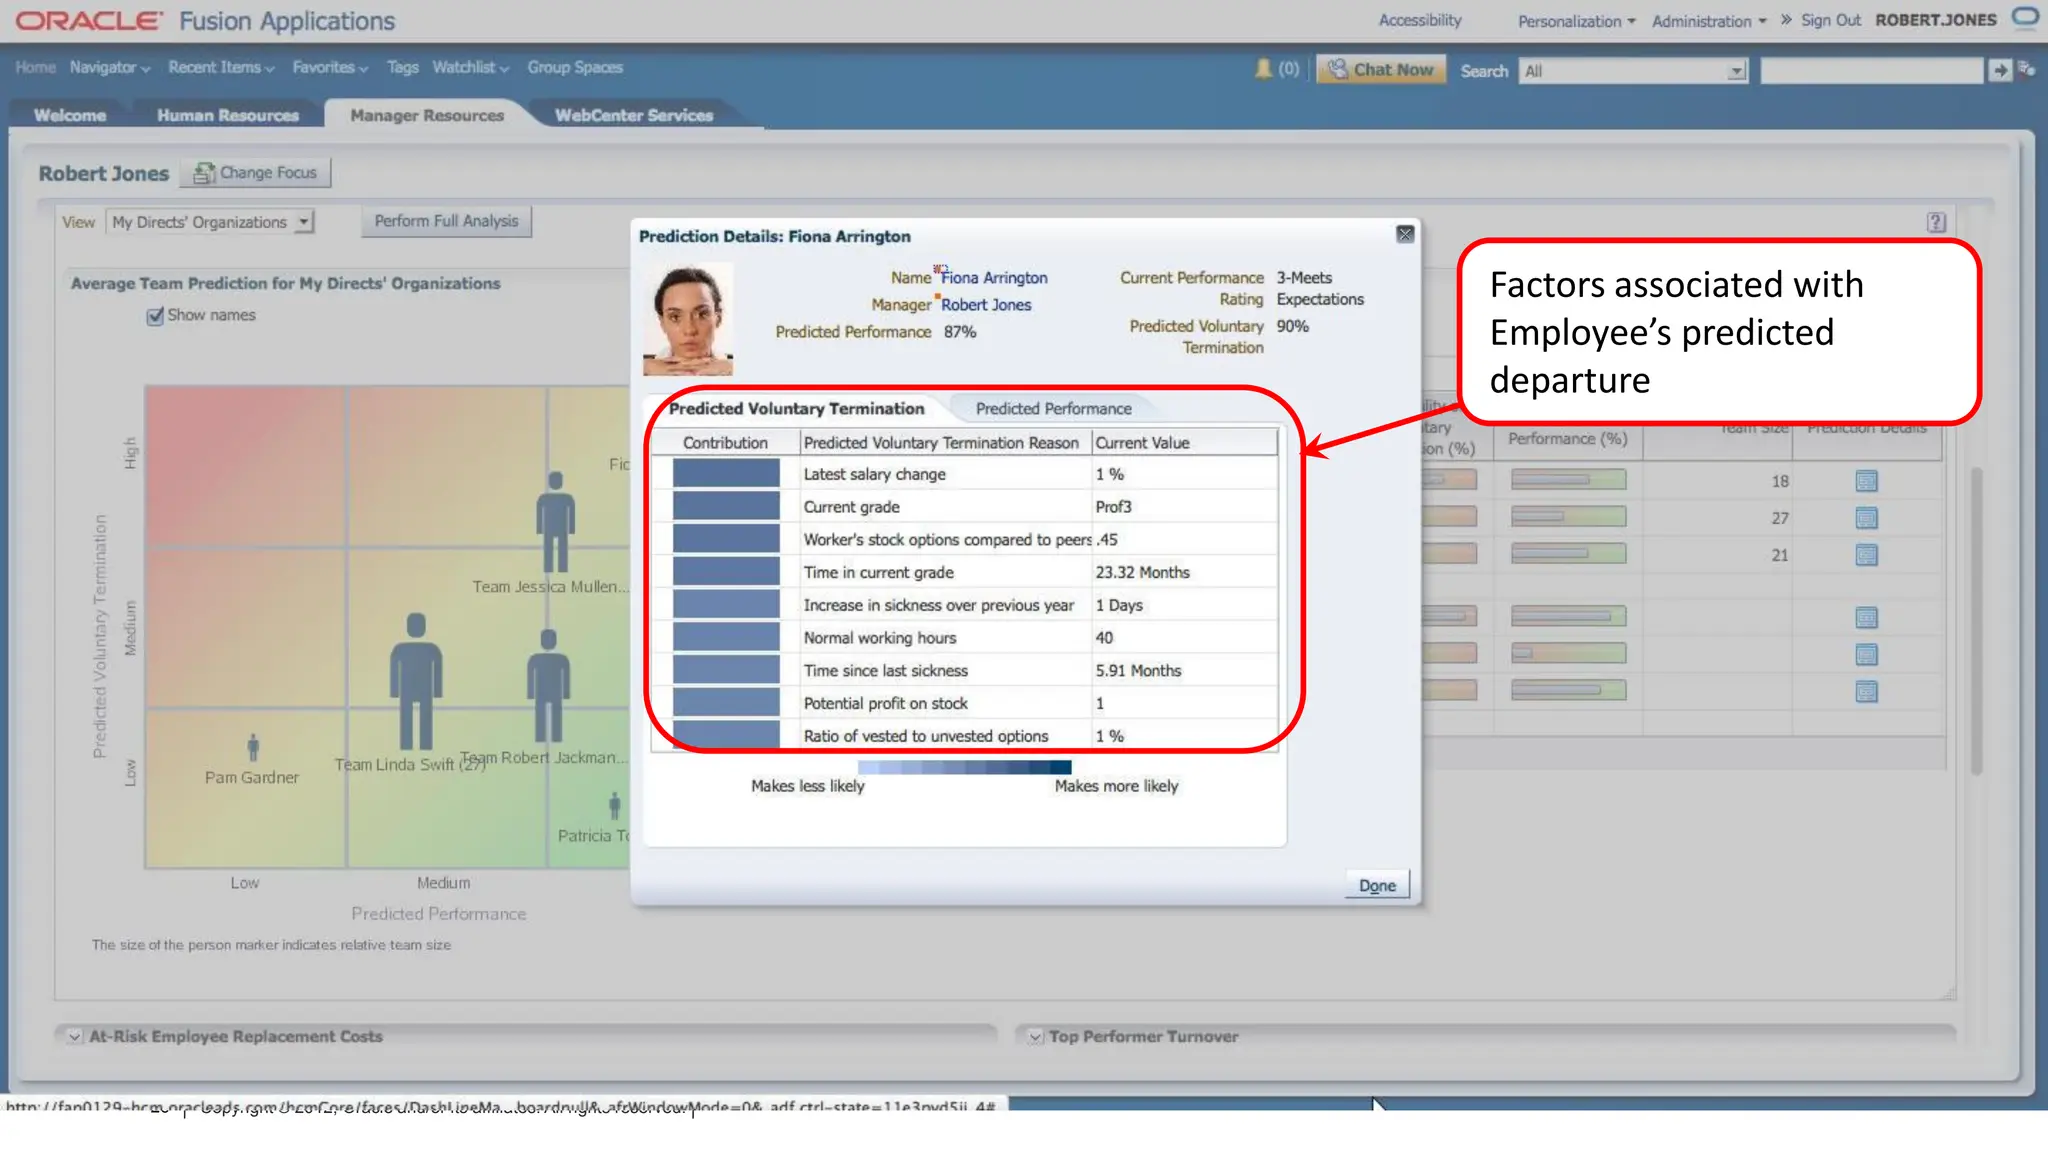Open the Administration dropdown menu
The image size is (2048, 1152).
tap(1709, 21)
